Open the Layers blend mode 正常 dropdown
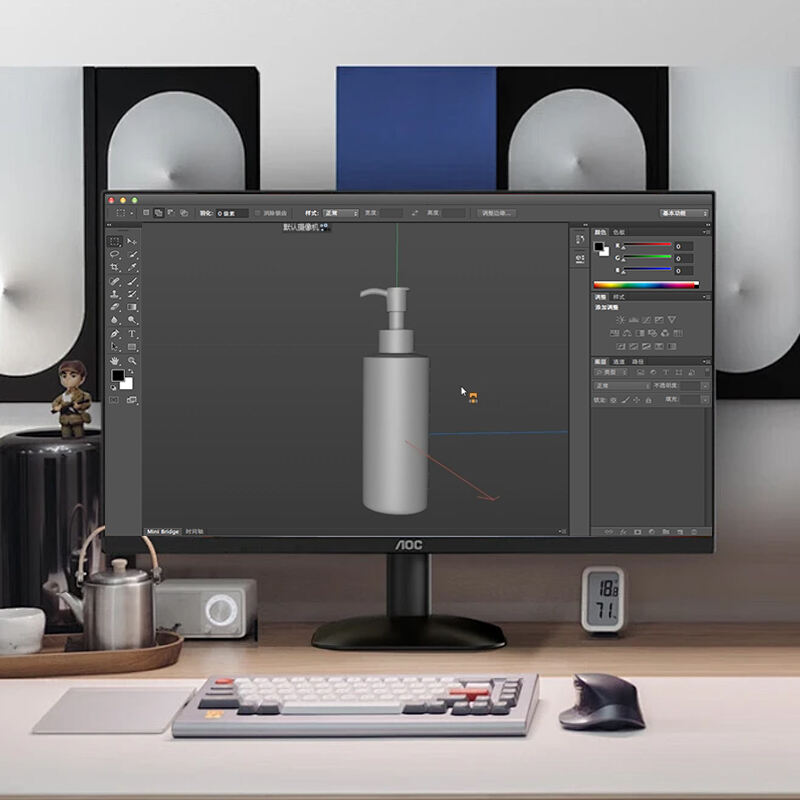 [622, 386]
